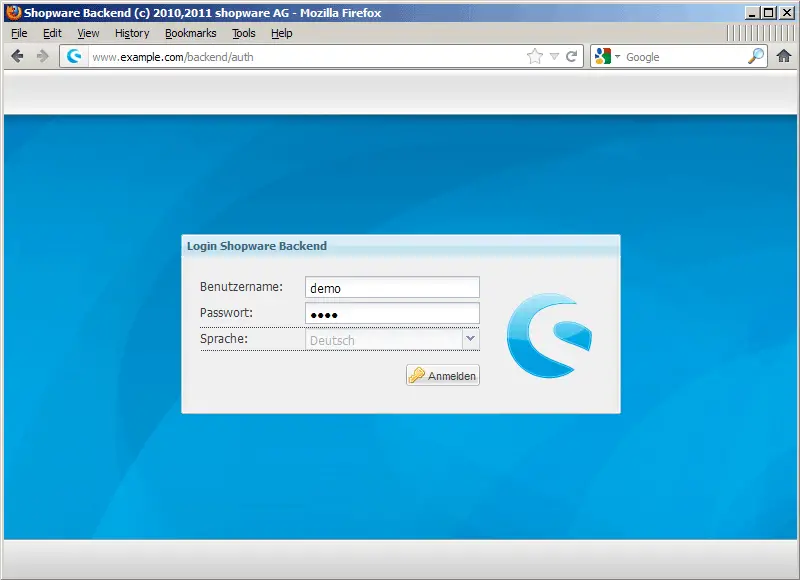The width and height of the screenshot is (800, 580).
Task: Click the Forward navigation arrow
Action: [x=42, y=56]
